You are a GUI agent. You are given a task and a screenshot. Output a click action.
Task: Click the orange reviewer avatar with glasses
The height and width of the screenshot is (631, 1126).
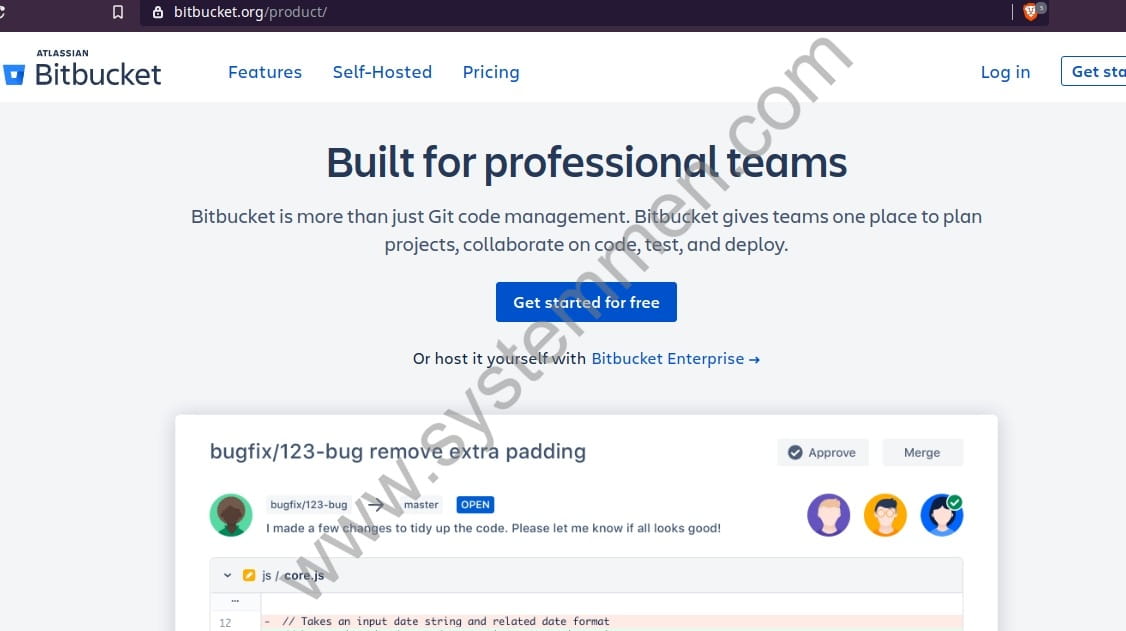[x=885, y=515]
